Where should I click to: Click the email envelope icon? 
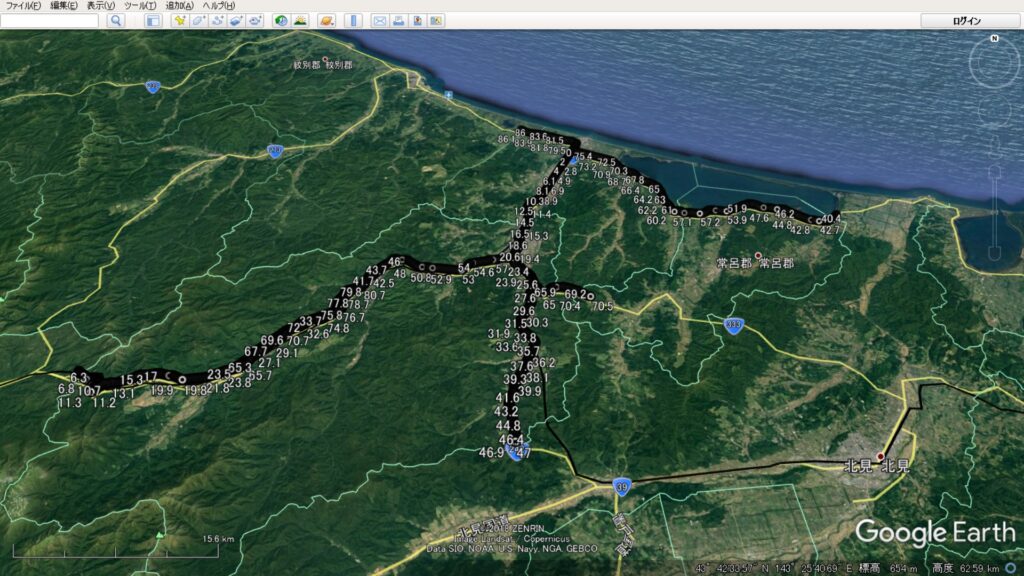pyautogui.click(x=379, y=20)
